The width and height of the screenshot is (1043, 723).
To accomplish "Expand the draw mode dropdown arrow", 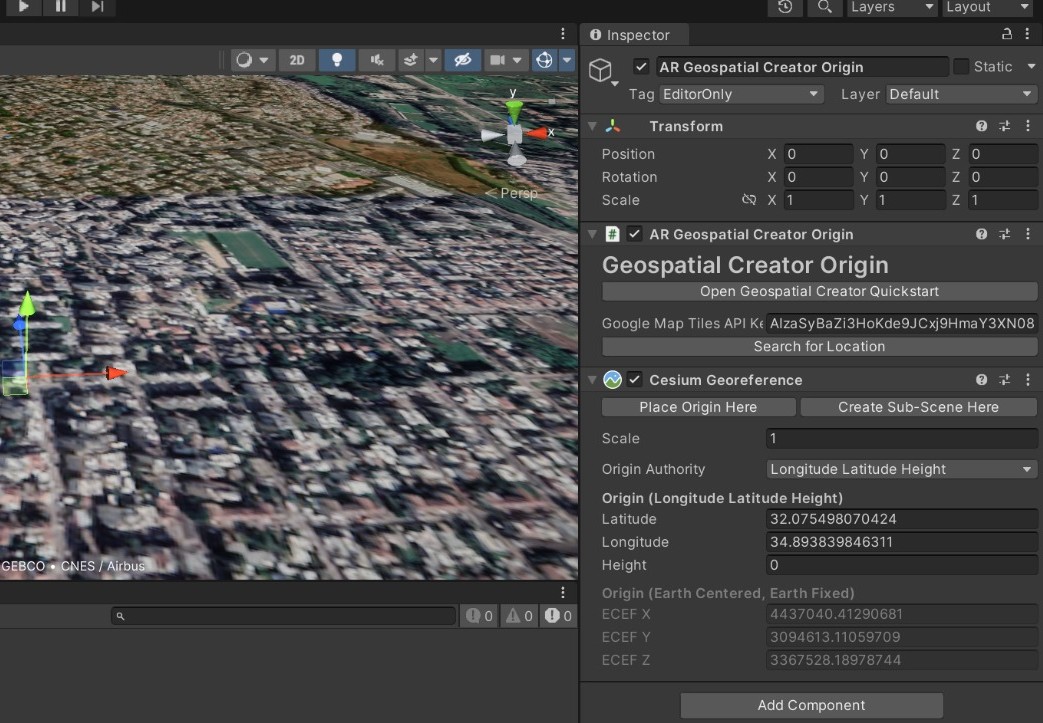I will coord(264,61).
